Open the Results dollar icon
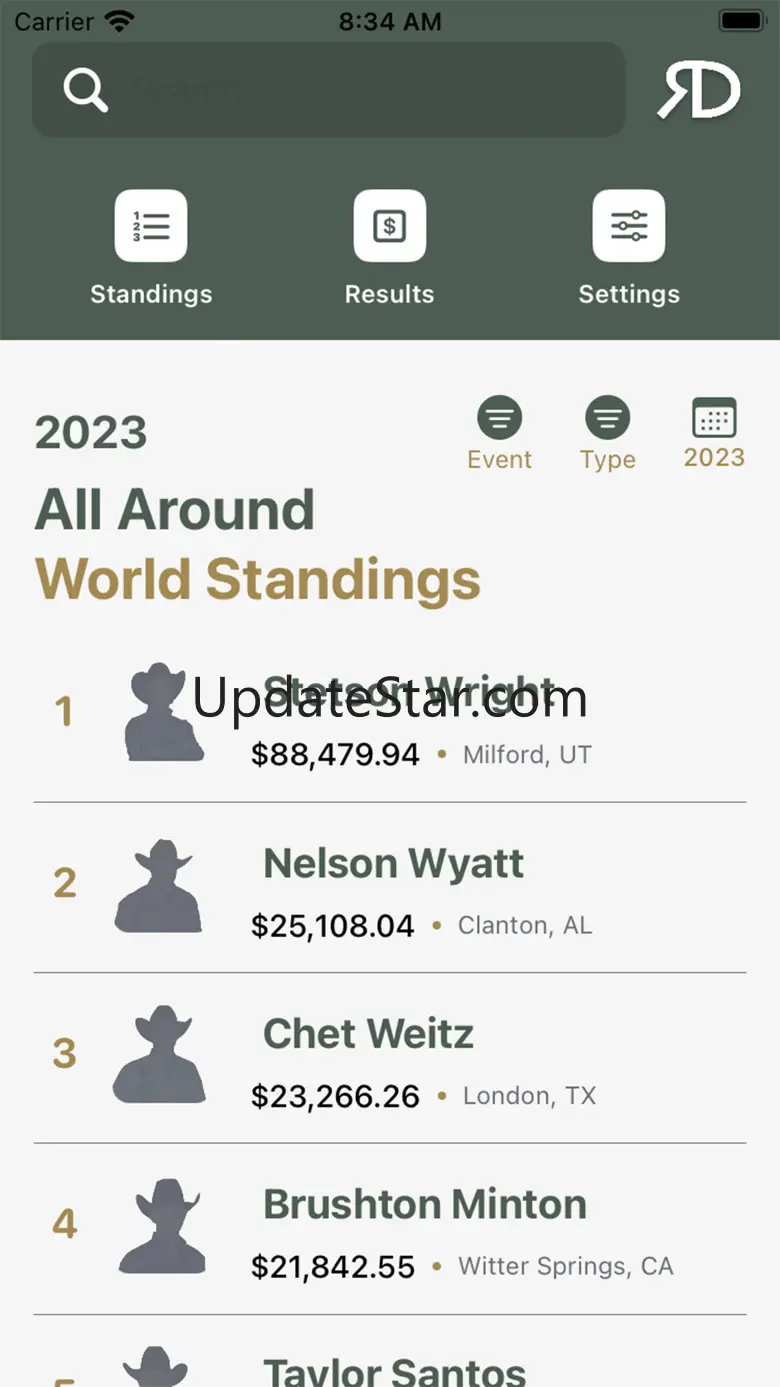Image resolution: width=780 pixels, height=1387 pixels. (x=390, y=226)
